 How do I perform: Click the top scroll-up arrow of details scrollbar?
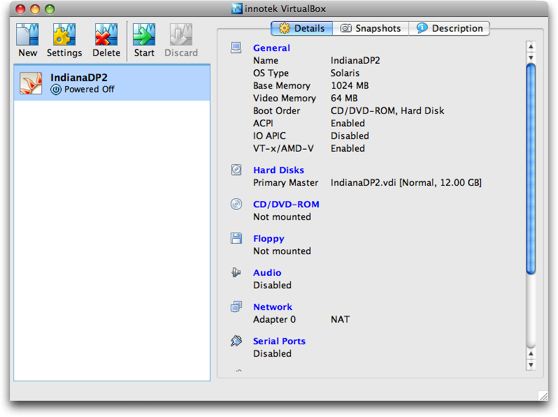(531, 46)
